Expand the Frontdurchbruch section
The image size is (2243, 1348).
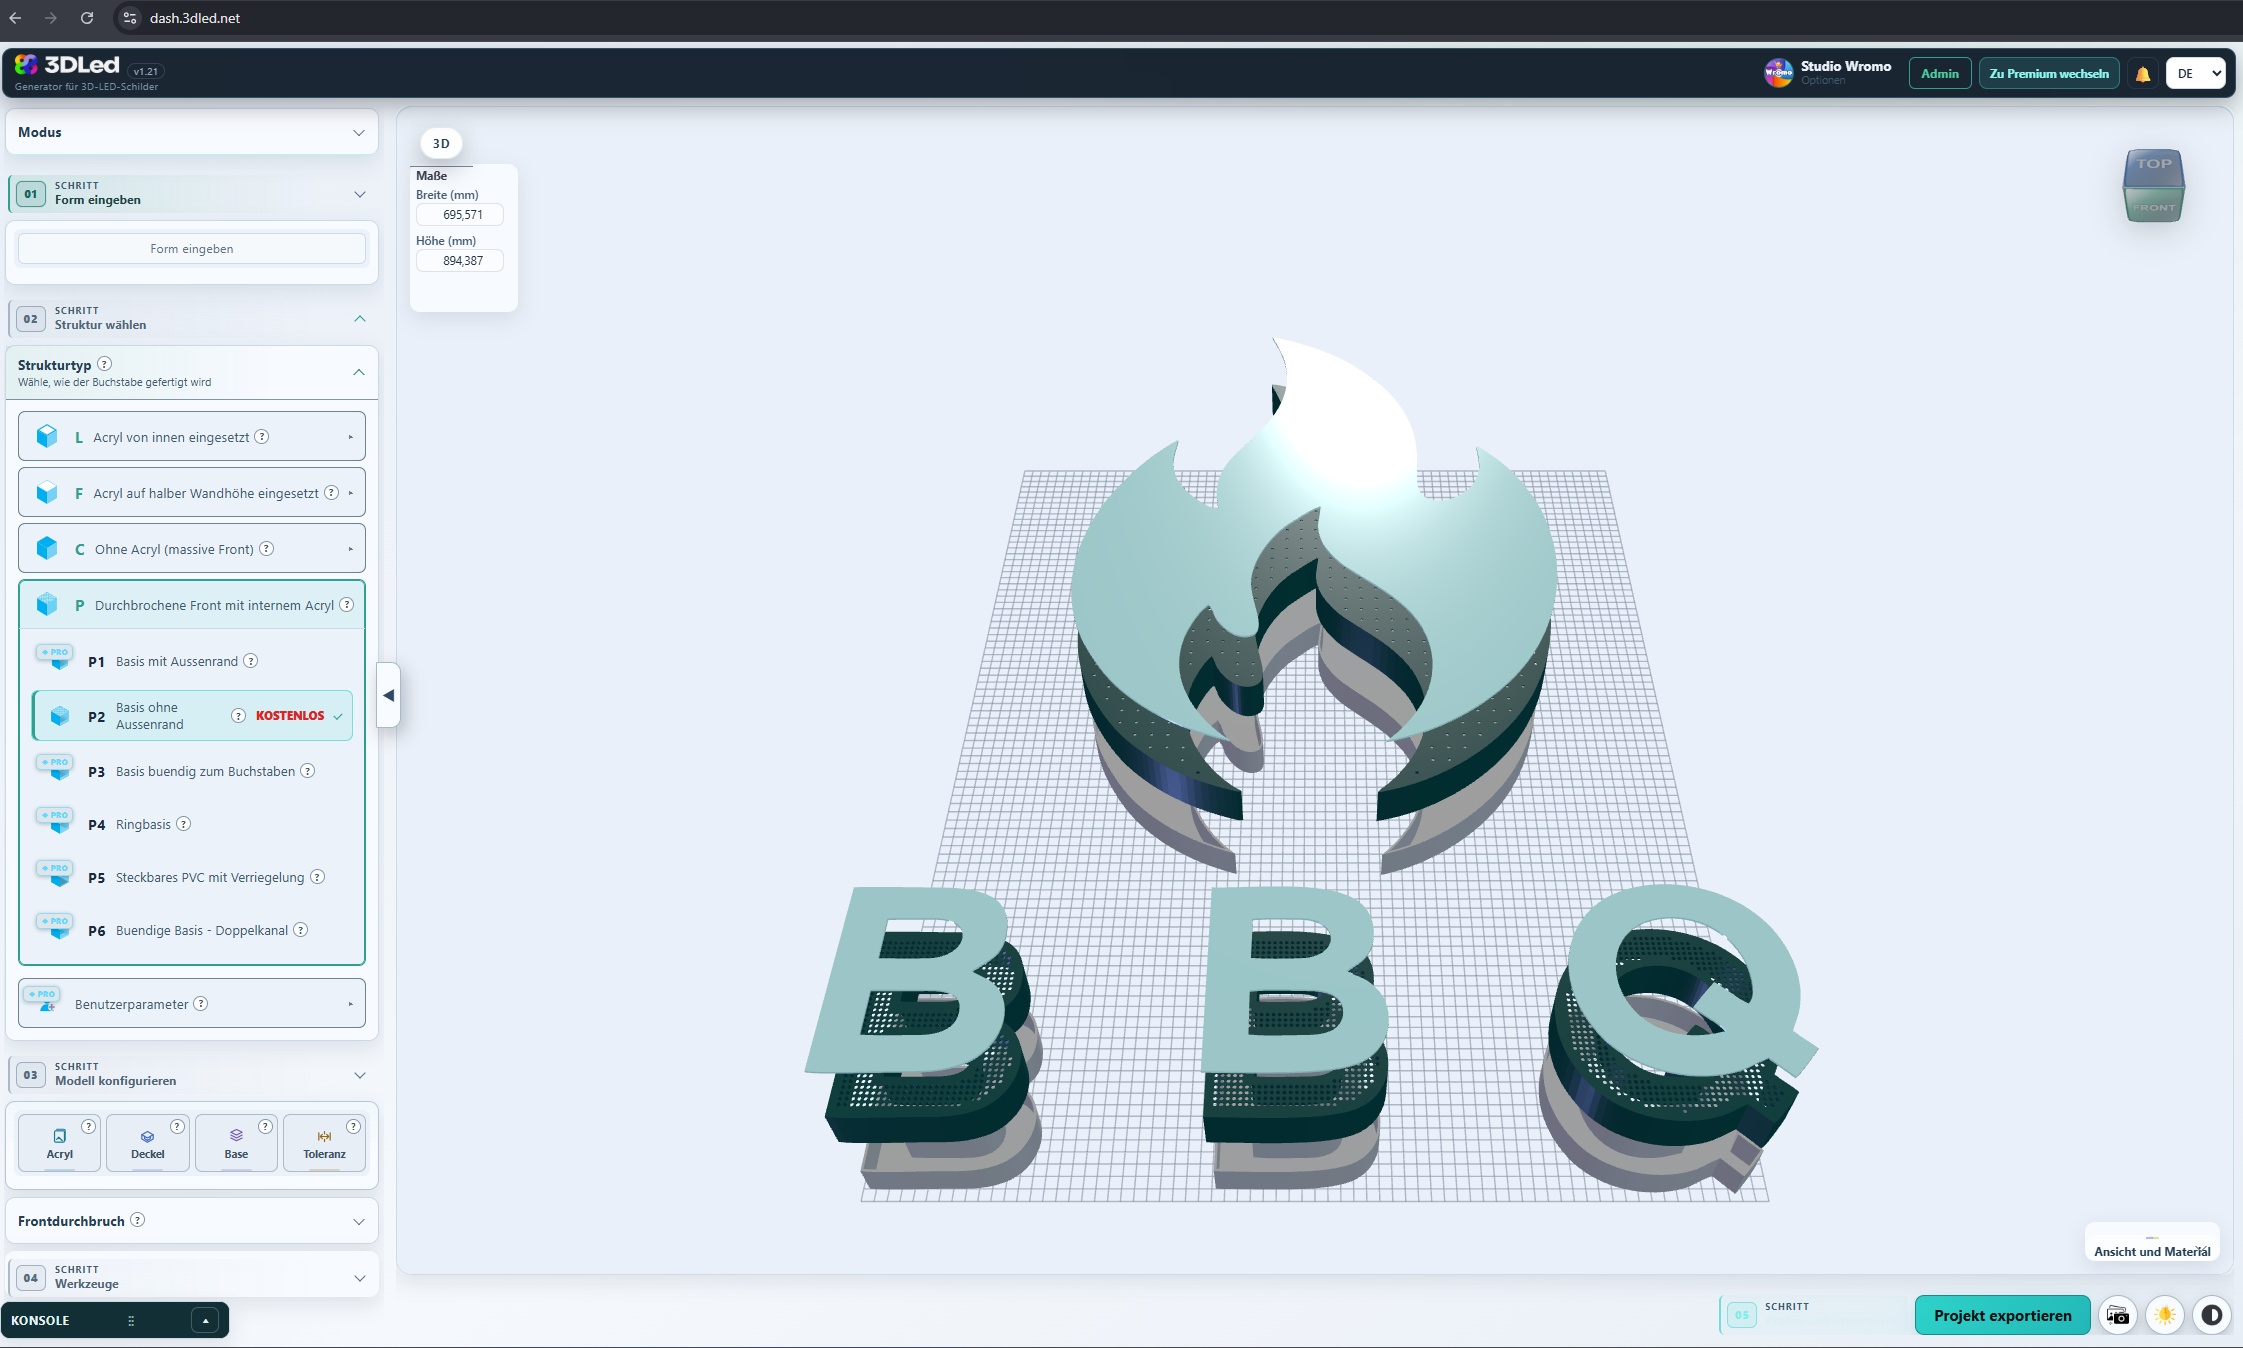click(192, 1221)
